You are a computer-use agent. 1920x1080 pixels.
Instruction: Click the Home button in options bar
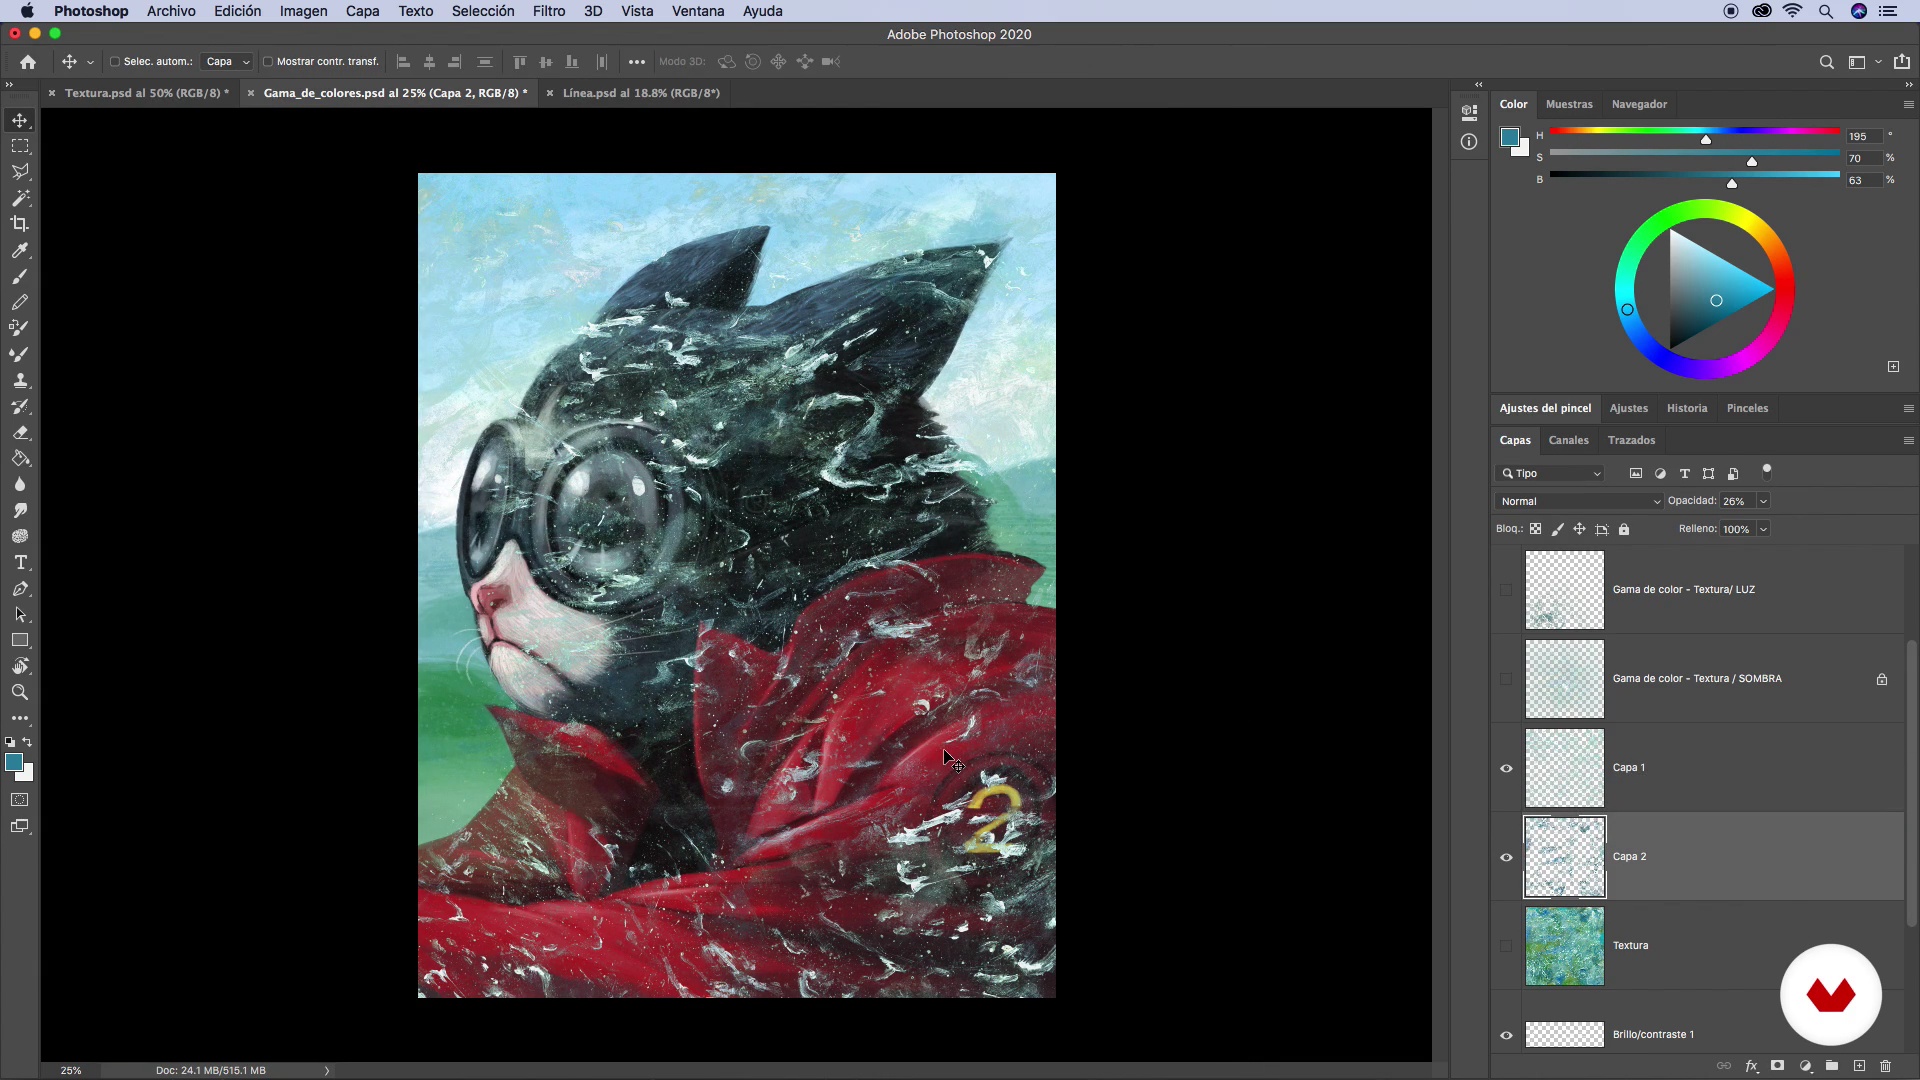(28, 62)
